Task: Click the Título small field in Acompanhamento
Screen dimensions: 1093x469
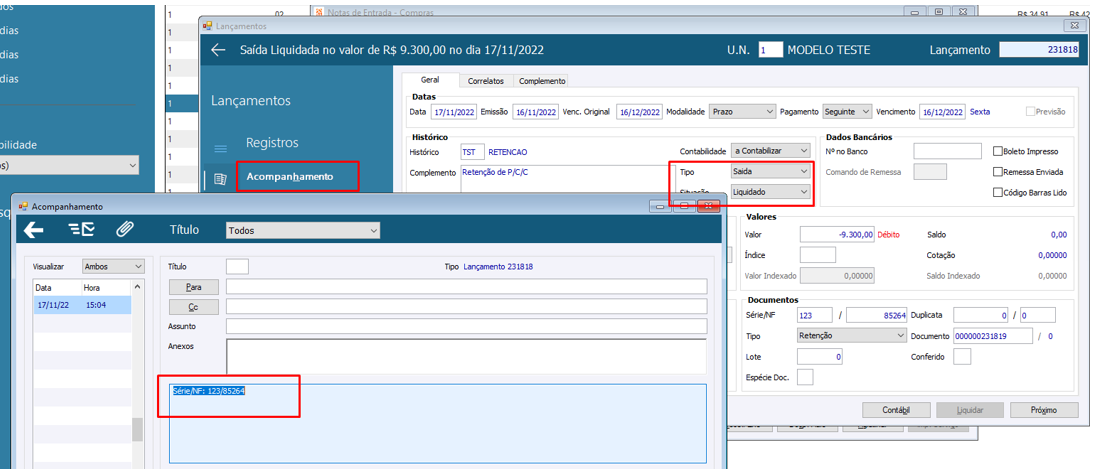Action: [237, 266]
